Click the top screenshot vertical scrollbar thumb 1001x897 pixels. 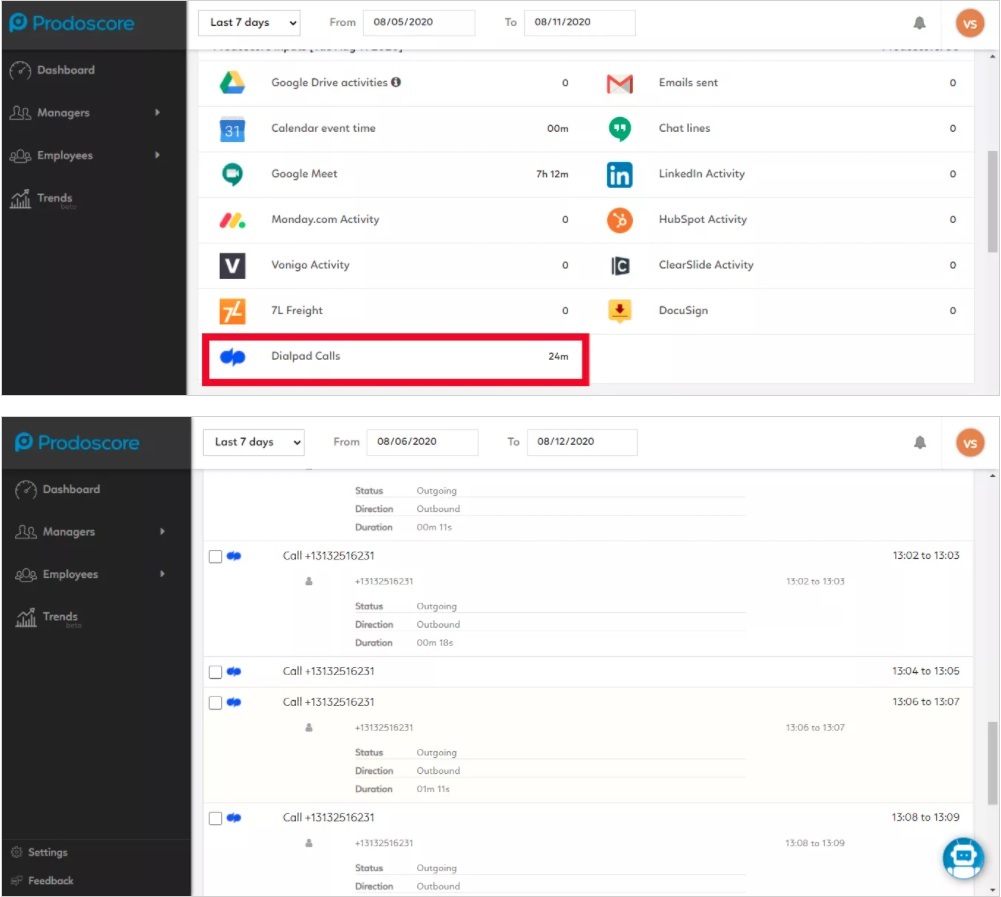tap(992, 202)
